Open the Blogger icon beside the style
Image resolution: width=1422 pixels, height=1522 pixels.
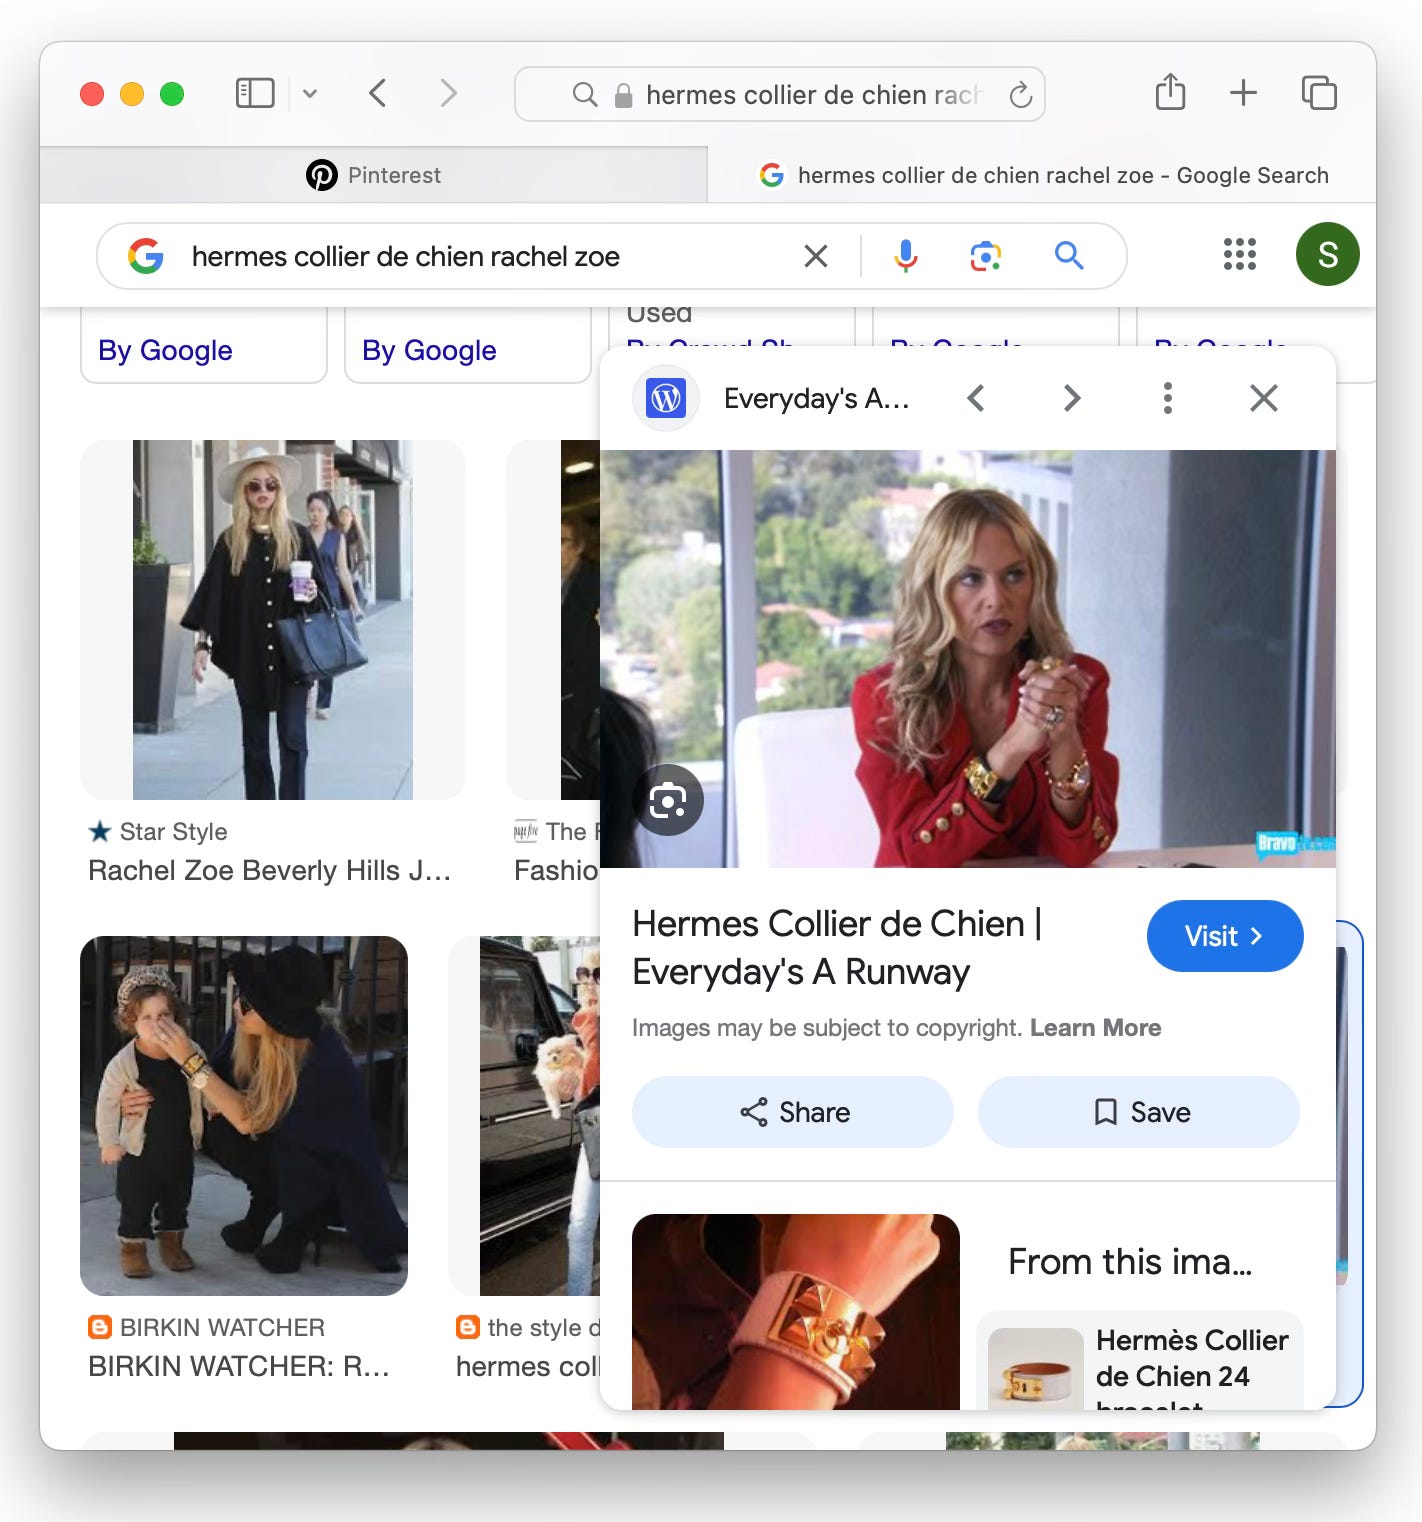pos(468,1327)
